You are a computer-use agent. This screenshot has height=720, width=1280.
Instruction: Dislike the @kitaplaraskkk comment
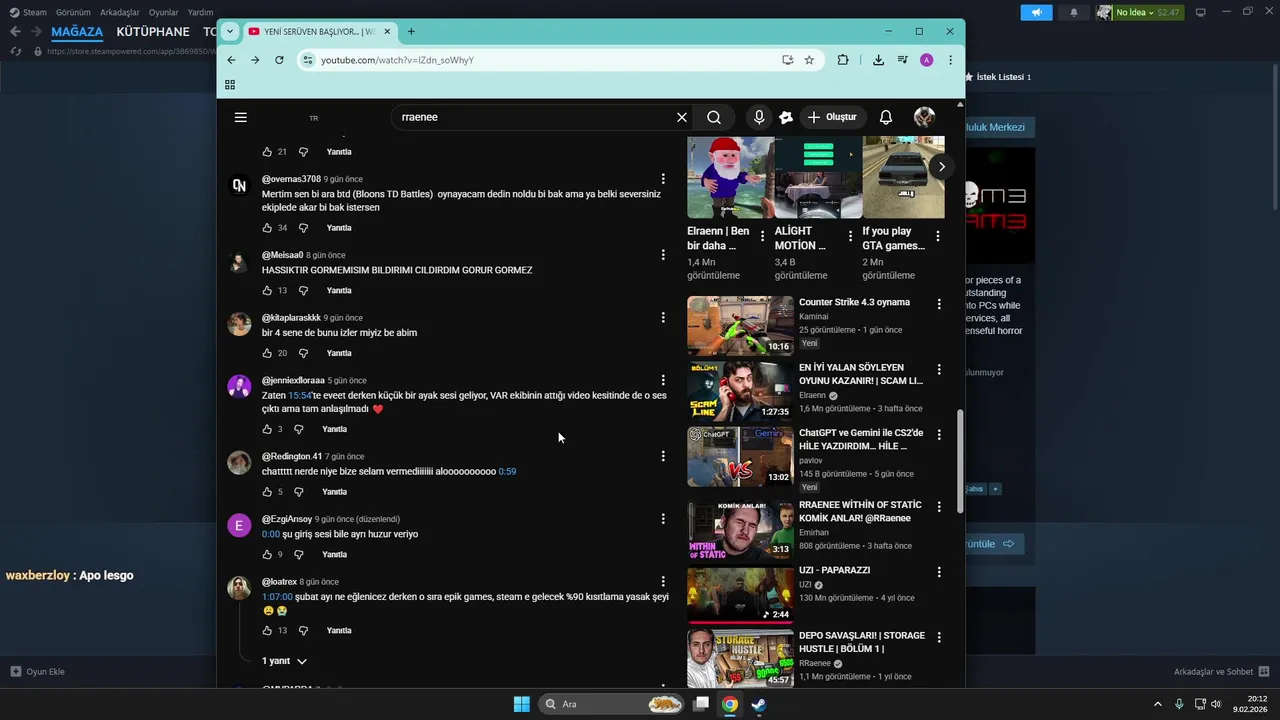(x=303, y=353)
